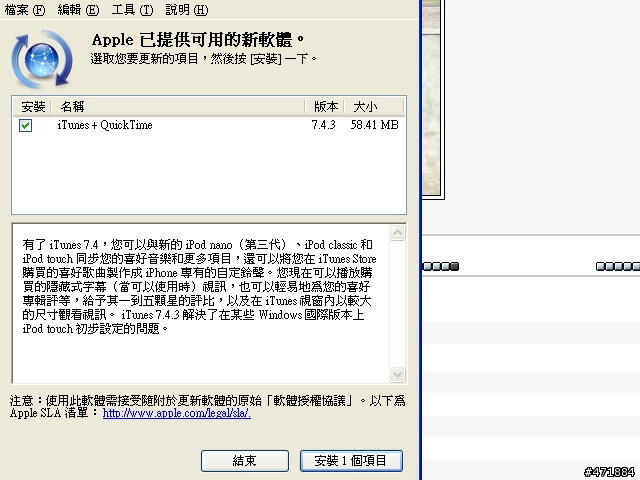Uncheck the iTunes + QuickTime install checkbox
This screenshot has width=640, height=480.
pyautogui.click(x=25, y=125)
